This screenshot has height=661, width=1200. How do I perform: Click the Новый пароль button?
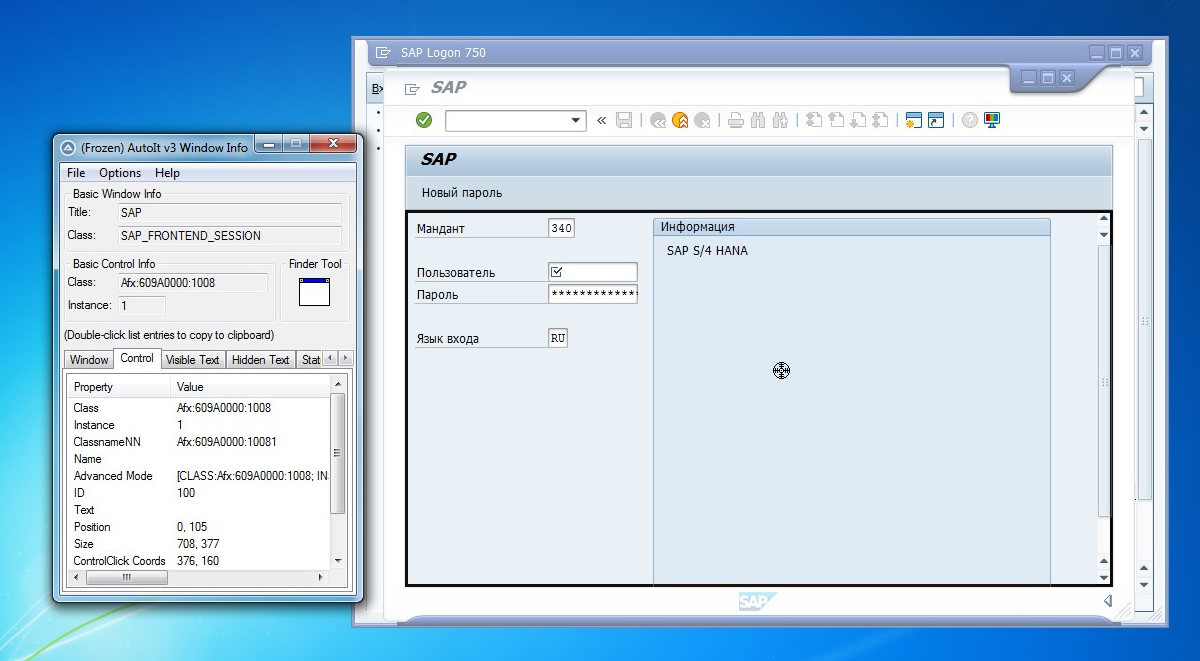point(462,193)
